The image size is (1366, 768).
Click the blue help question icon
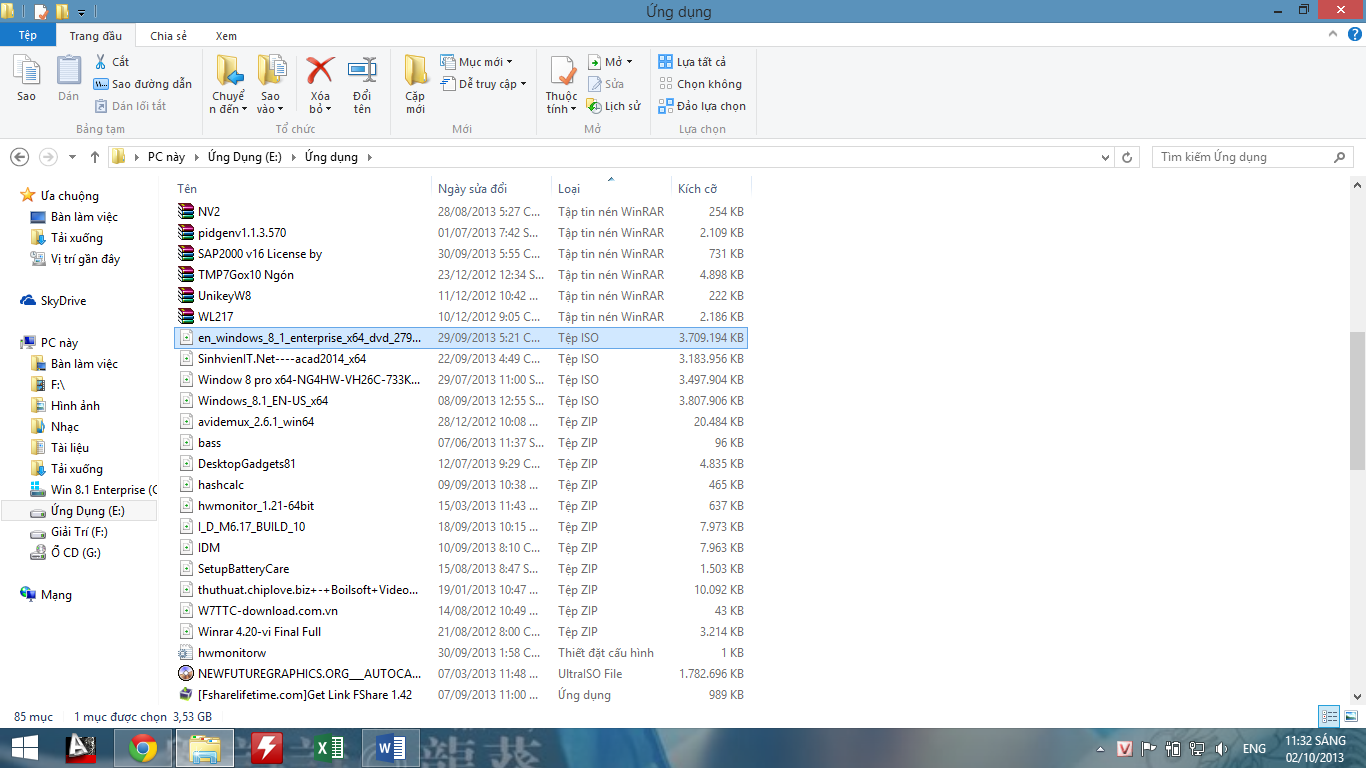(1353, 35)
